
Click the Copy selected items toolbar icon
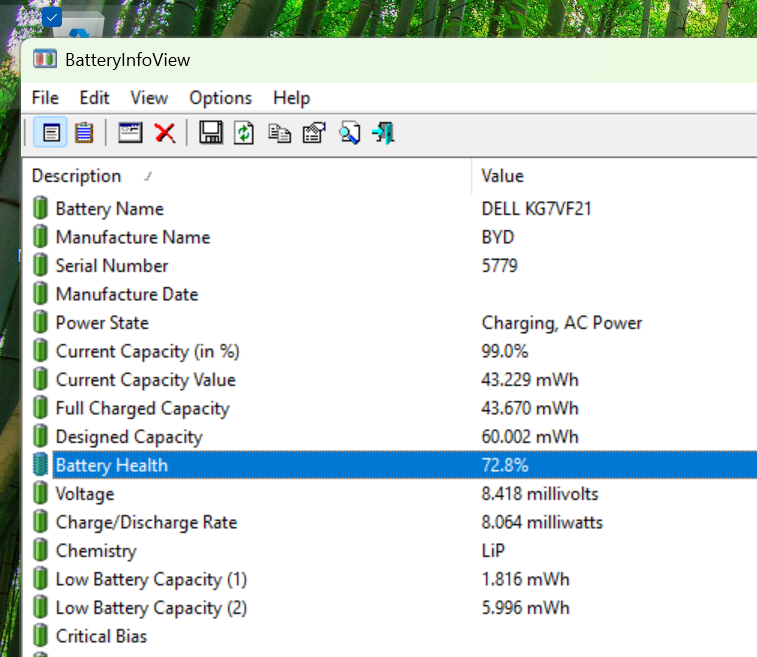point(280,134)
